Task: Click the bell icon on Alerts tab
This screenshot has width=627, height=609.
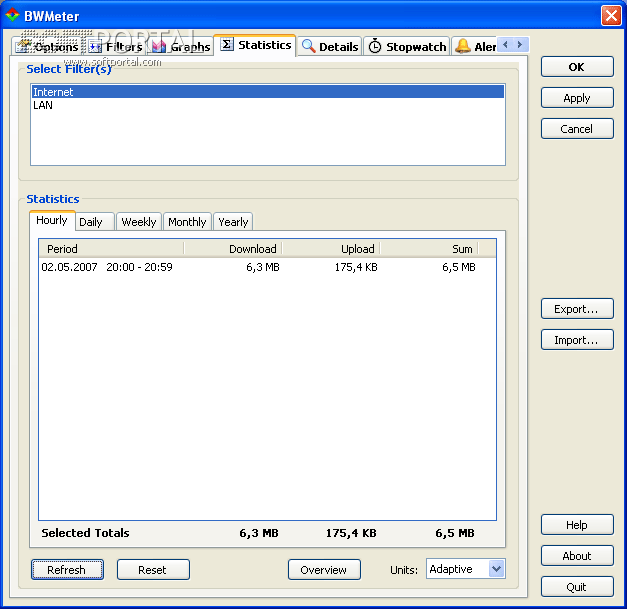Action: [x=463, y=46]
